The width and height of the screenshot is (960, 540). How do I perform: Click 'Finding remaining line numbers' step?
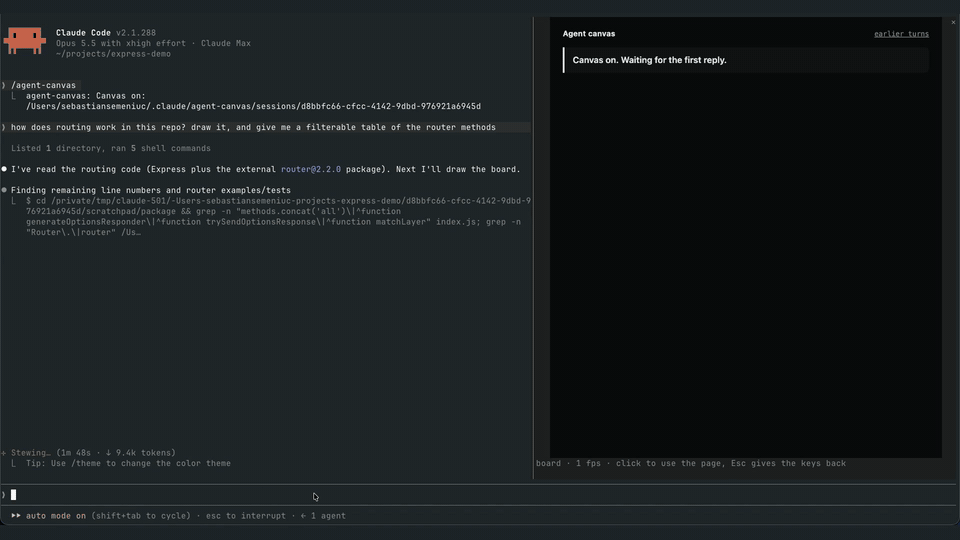pyautogui.click(x=151, y=190)
